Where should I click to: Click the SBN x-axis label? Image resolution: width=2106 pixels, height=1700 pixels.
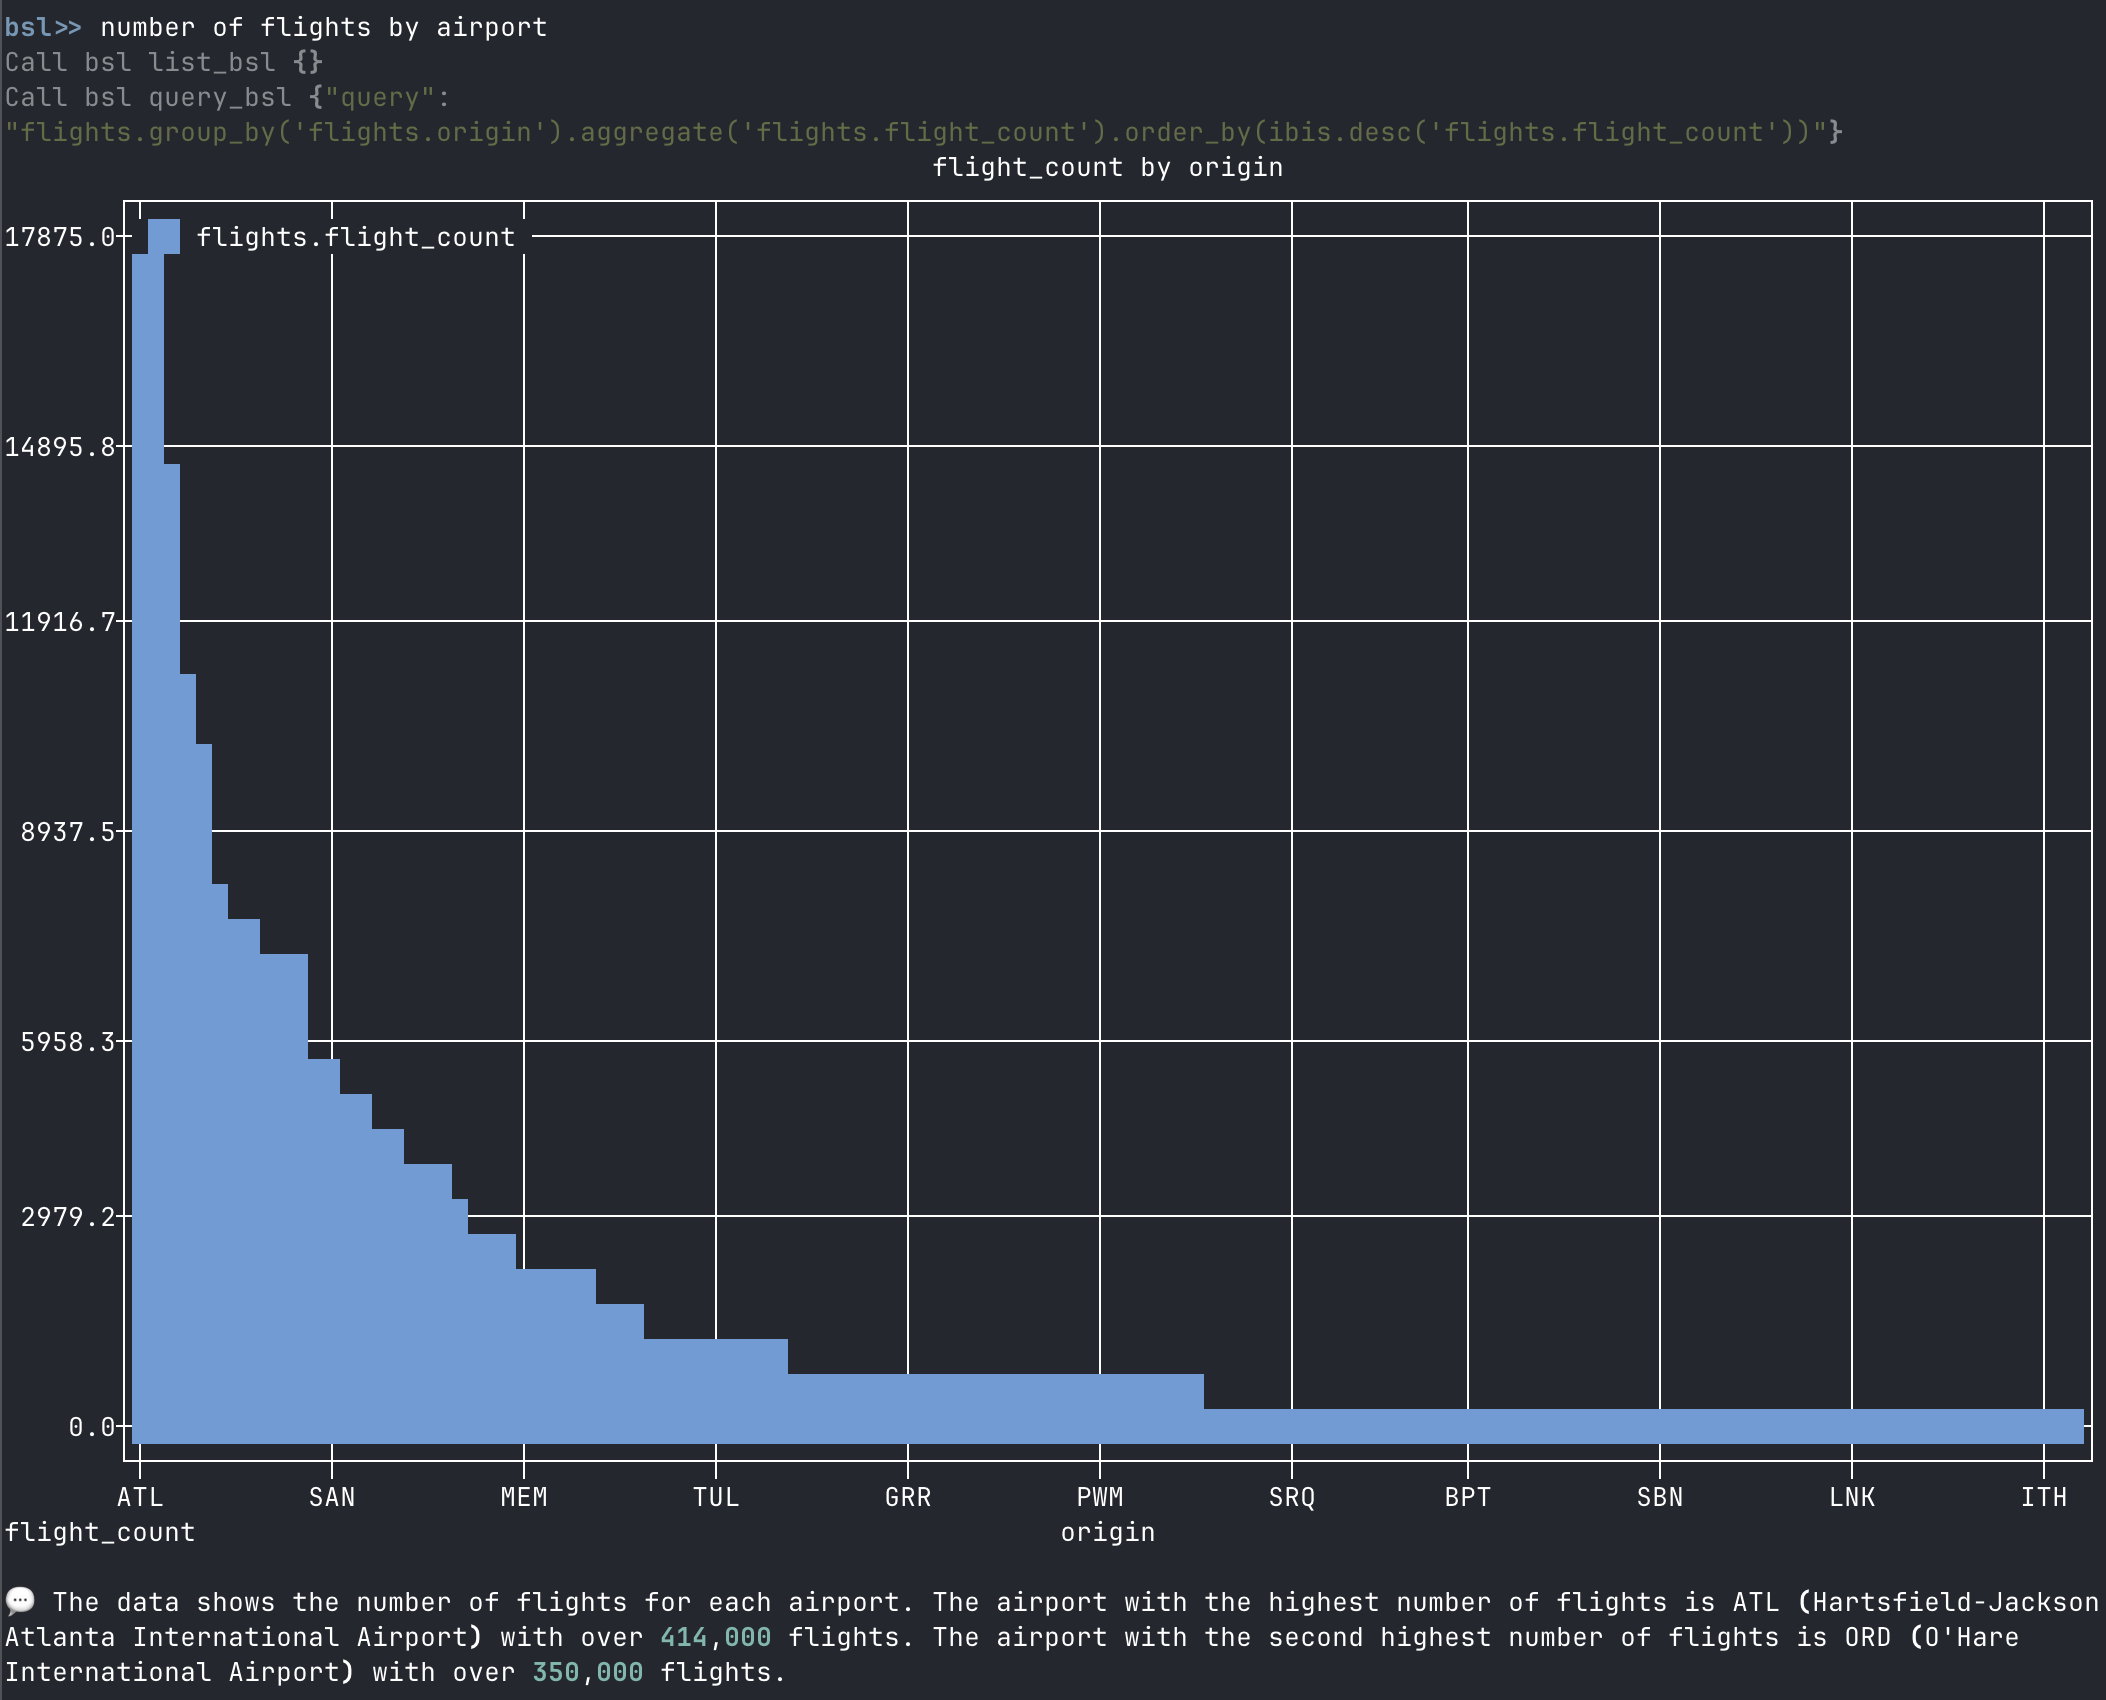pos(1660,1497)
